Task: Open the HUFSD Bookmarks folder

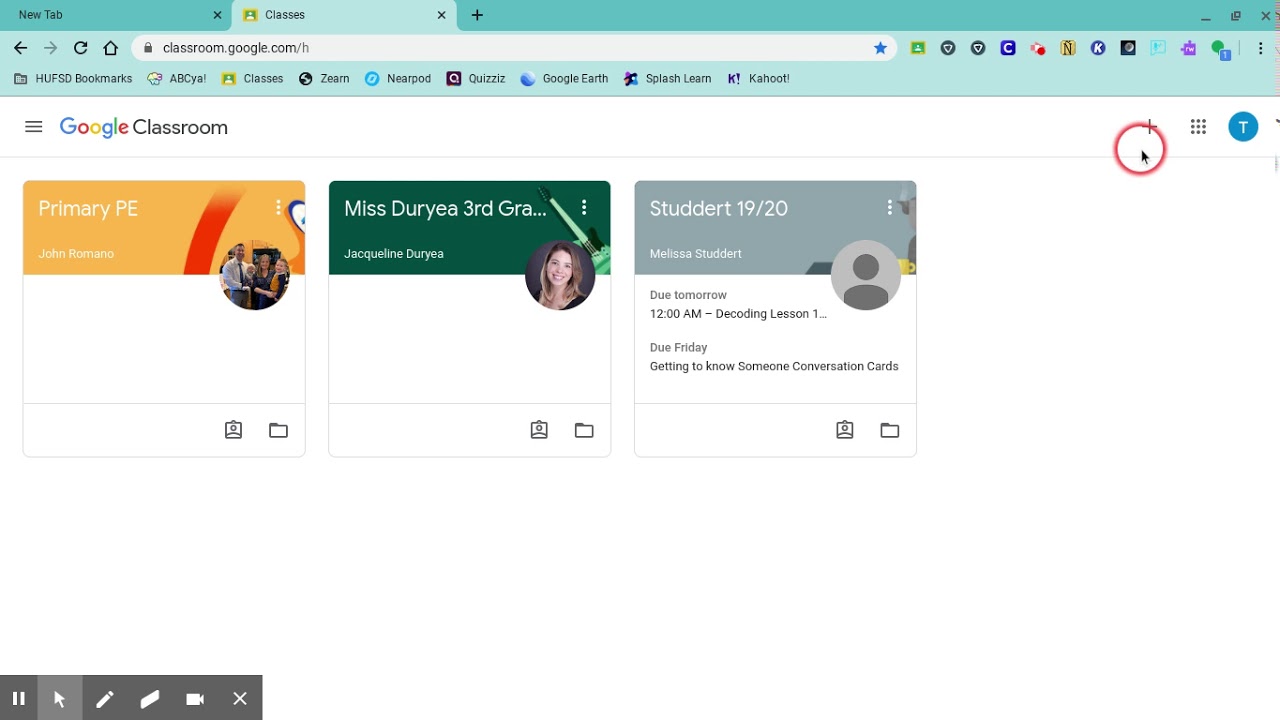Action: tap(73, 79)
